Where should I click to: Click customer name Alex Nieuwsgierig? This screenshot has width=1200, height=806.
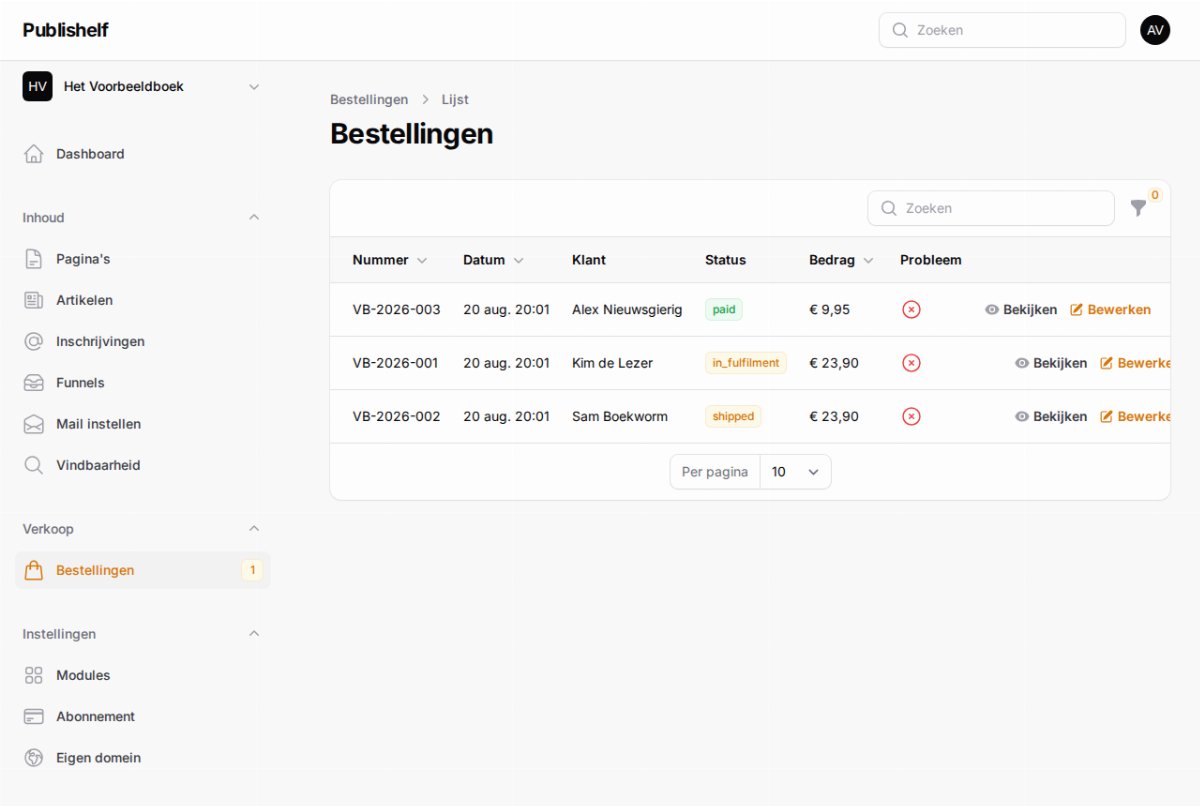coord(627,310)
